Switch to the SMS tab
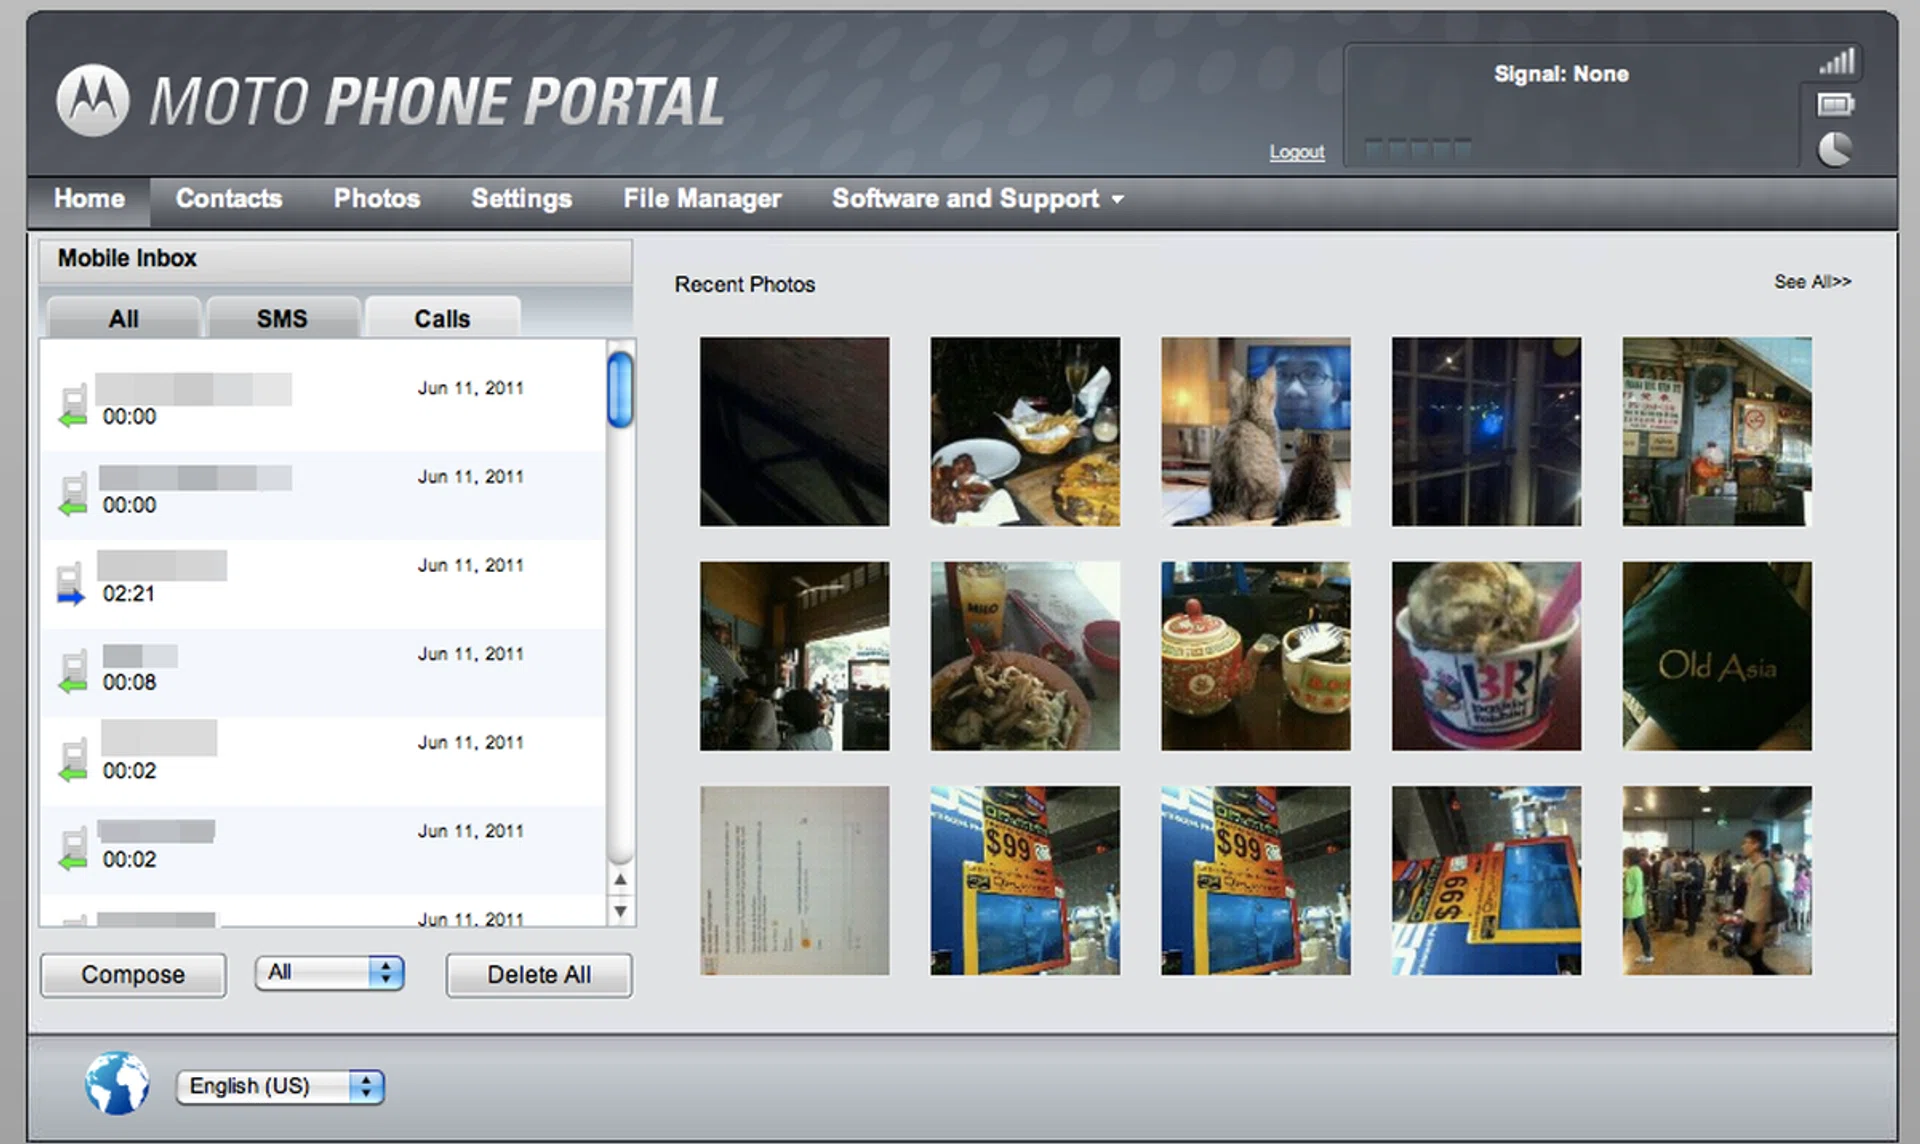Image resolution: width=1920 pixels, height=1144 pixels. (x=282, y=319)
